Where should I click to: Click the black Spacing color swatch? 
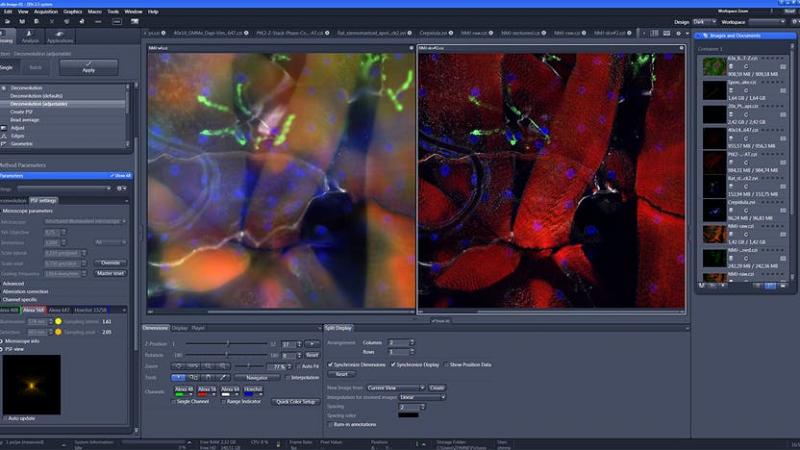pyautogui.click(x=409, y=415)
